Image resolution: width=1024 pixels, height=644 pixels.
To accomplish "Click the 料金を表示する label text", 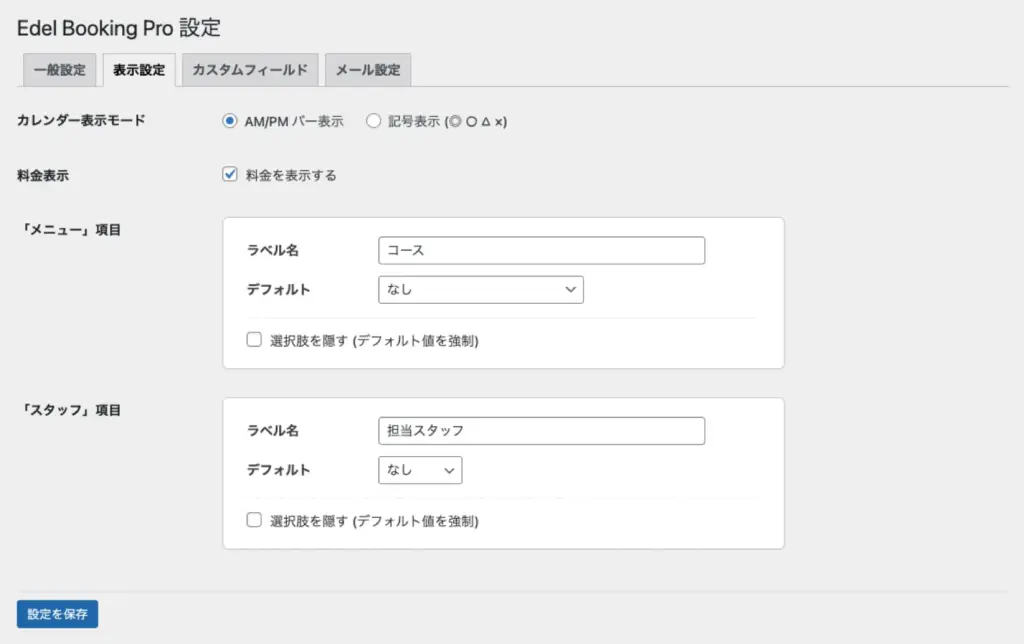I will click(x=291, y=176).
